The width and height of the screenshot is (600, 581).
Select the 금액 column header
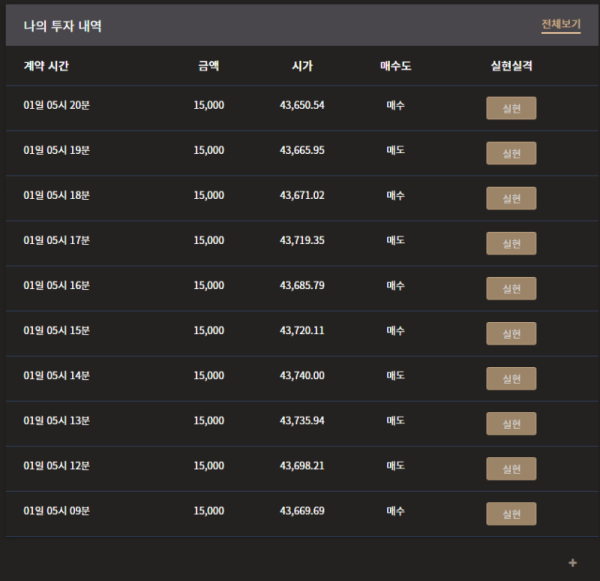click(209, 66)
